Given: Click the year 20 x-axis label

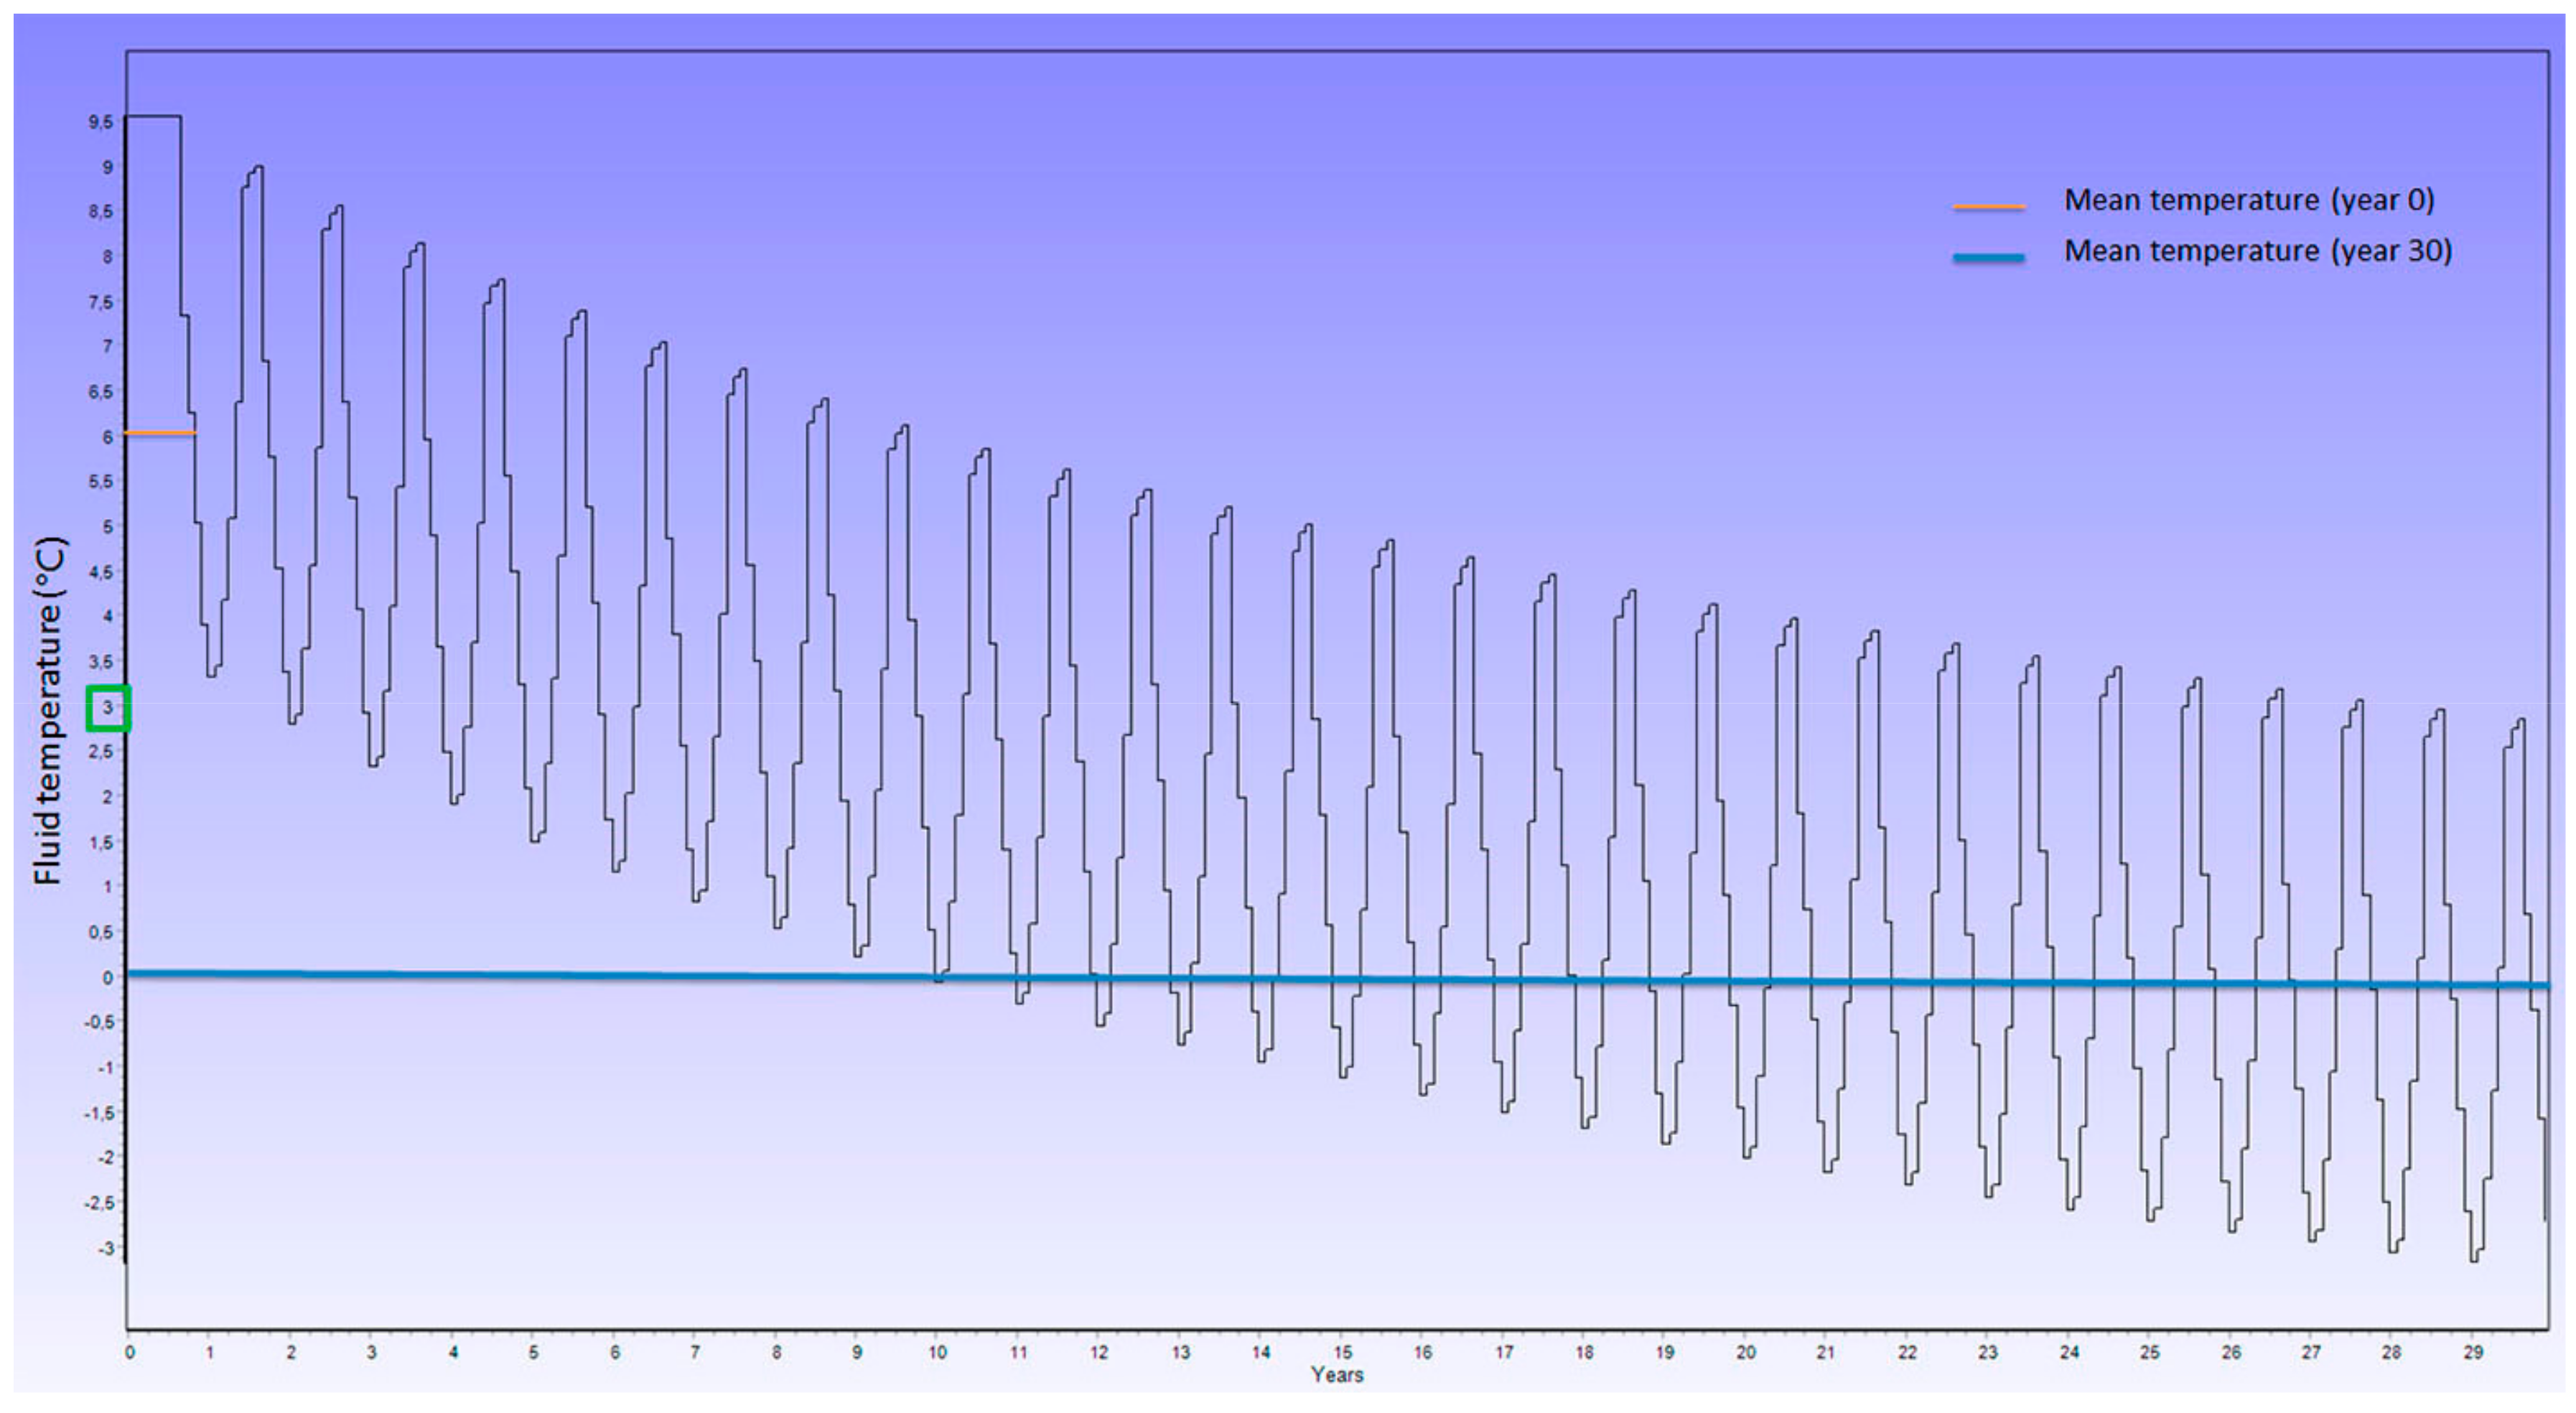Looking at the screenshot, I should coord(1746,1352).
